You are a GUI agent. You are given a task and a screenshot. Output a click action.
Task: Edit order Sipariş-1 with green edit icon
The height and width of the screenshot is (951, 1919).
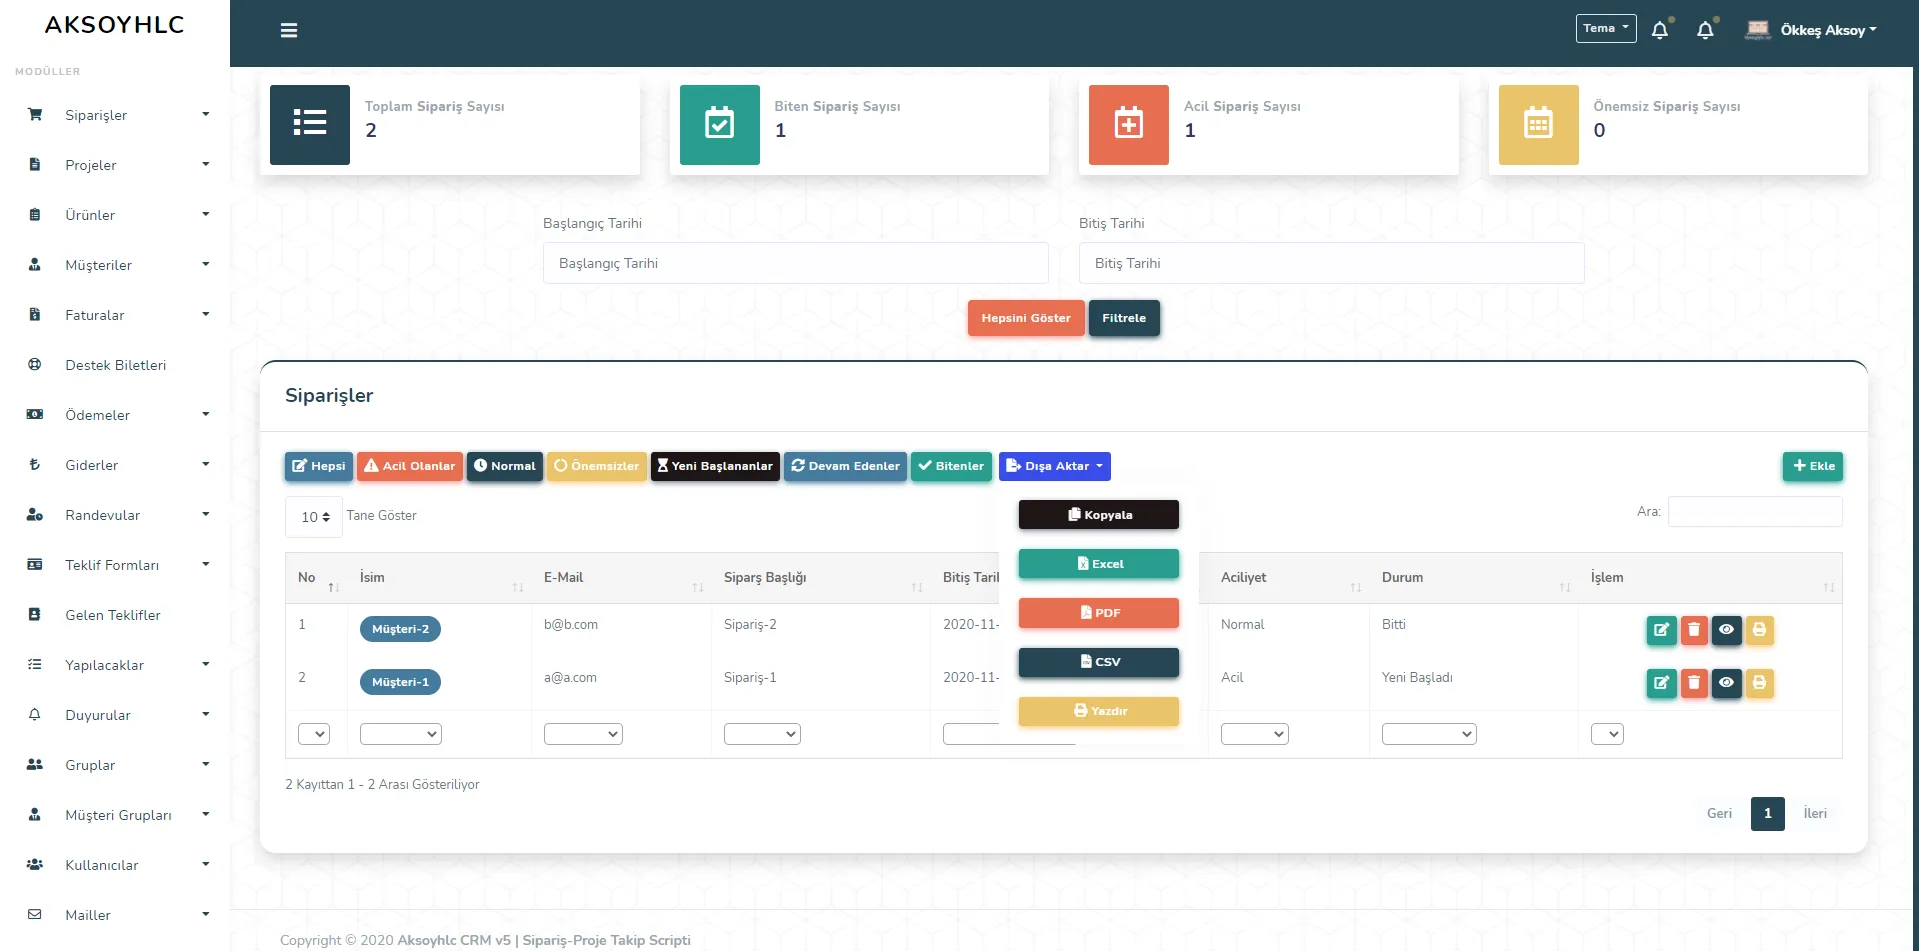pos(1661,683)
